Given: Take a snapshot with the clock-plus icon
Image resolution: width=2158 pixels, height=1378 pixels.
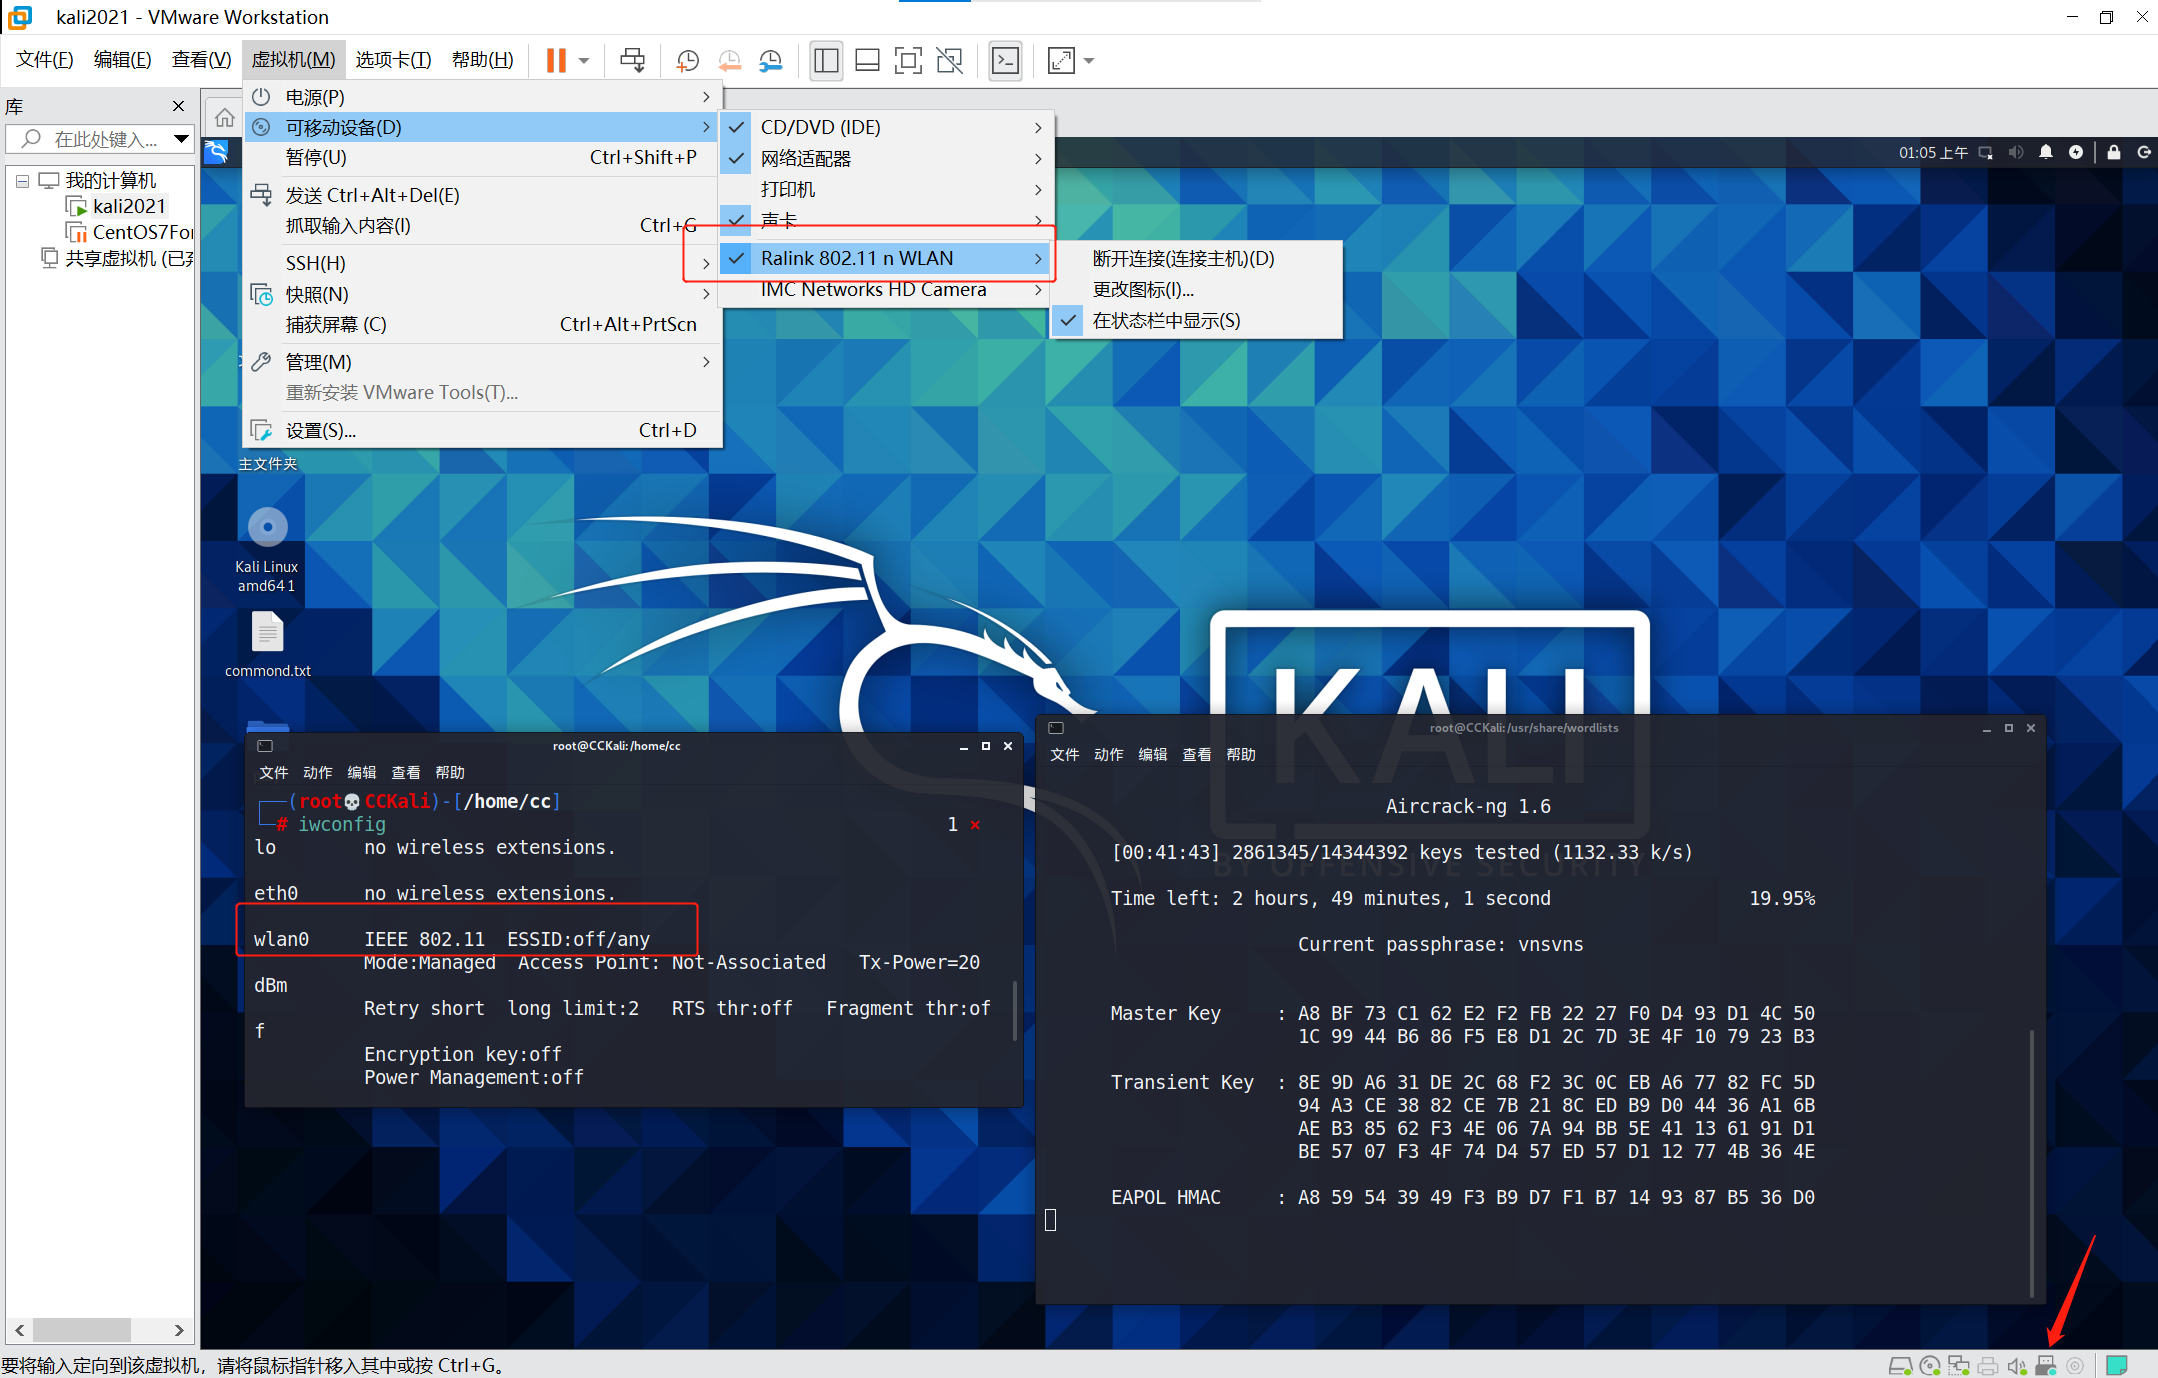Looking at the screenshot, I should 687,61.
